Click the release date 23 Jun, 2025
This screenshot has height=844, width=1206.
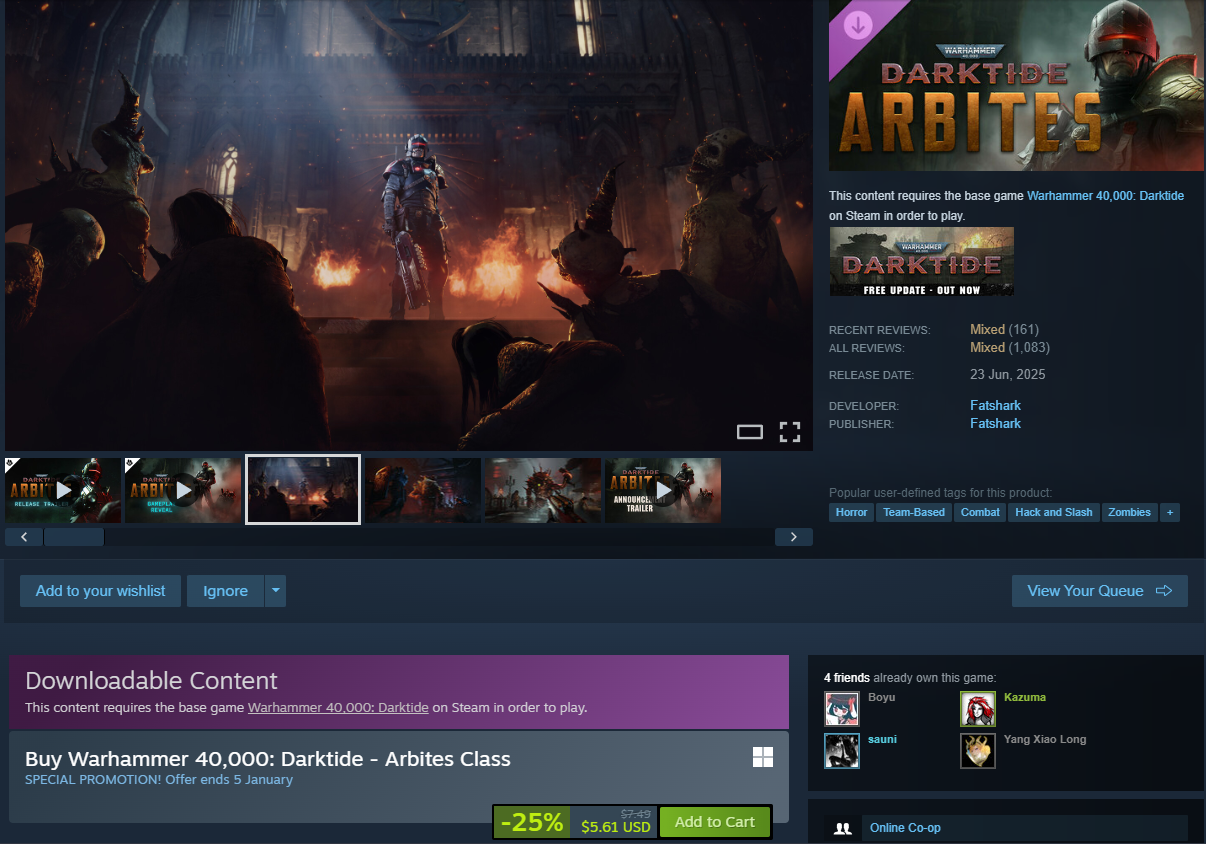pos(1008,375)
